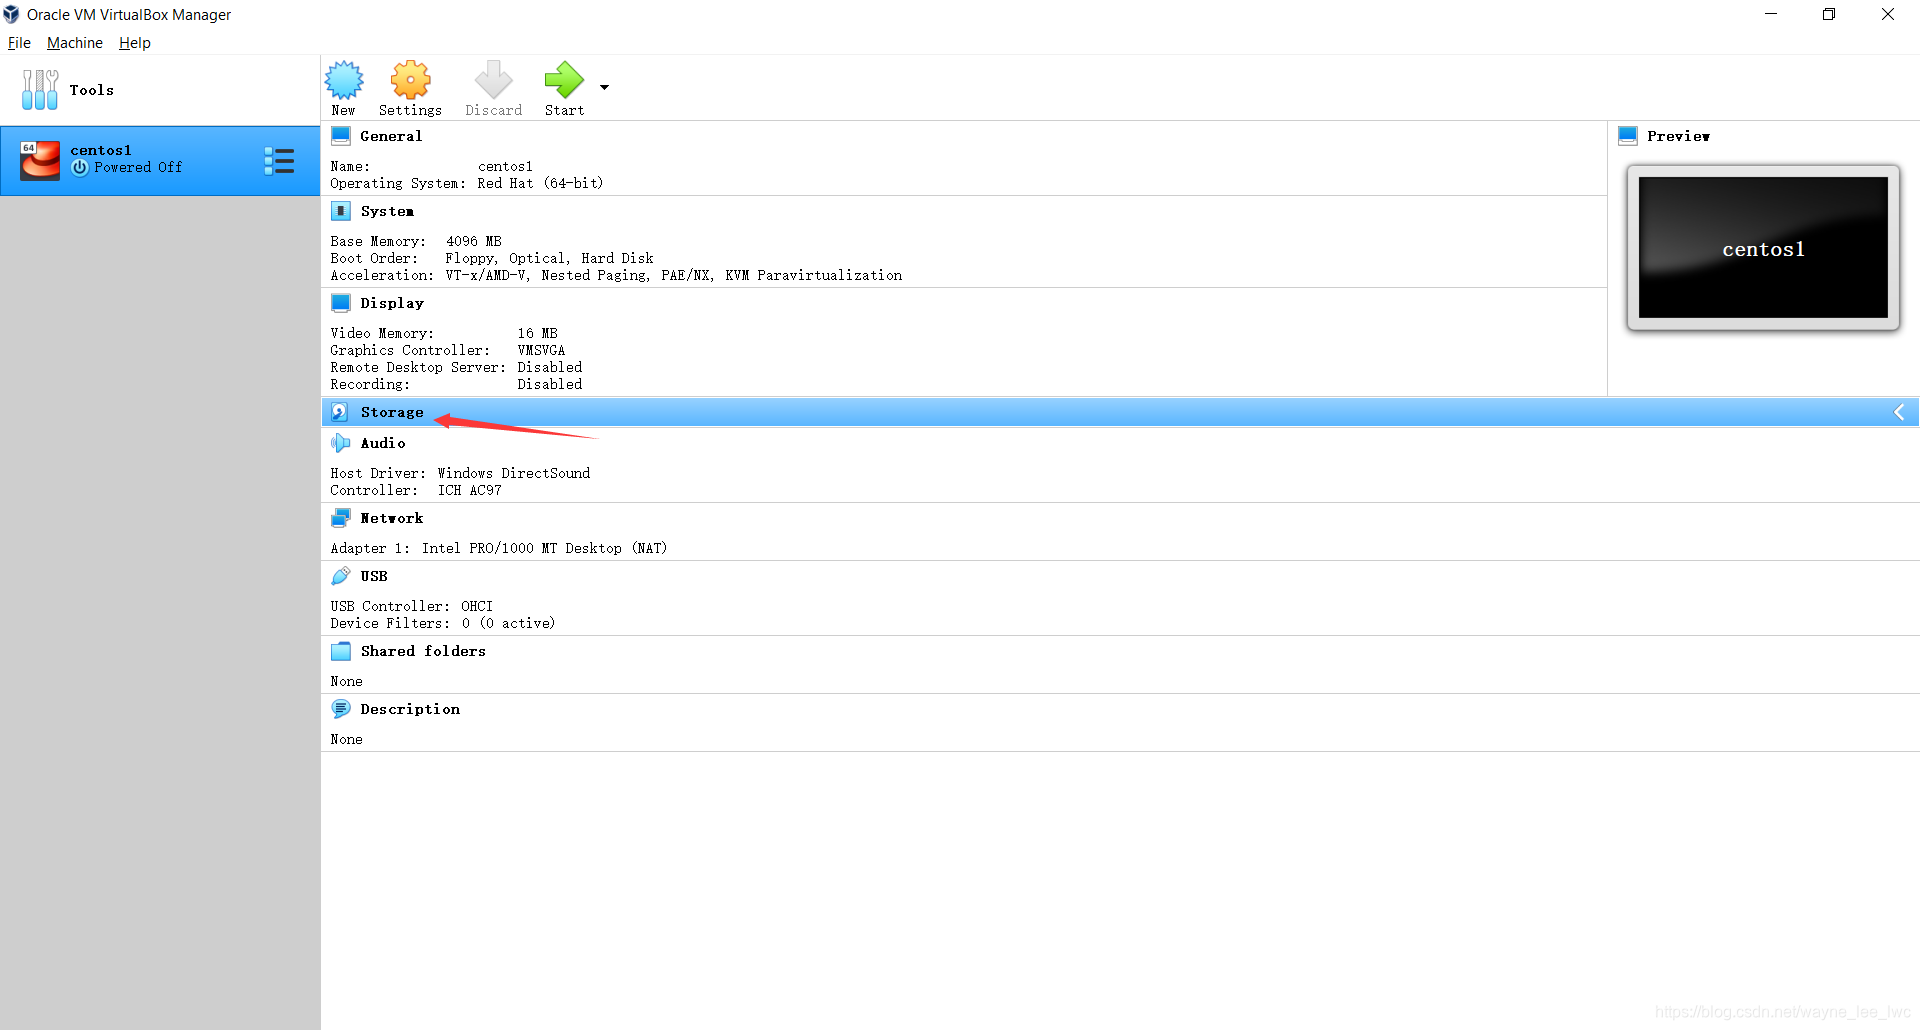The image size is (1920, 1030).
Task: Click the 'OHCI' USB controller value
Action: coord(477,606)
